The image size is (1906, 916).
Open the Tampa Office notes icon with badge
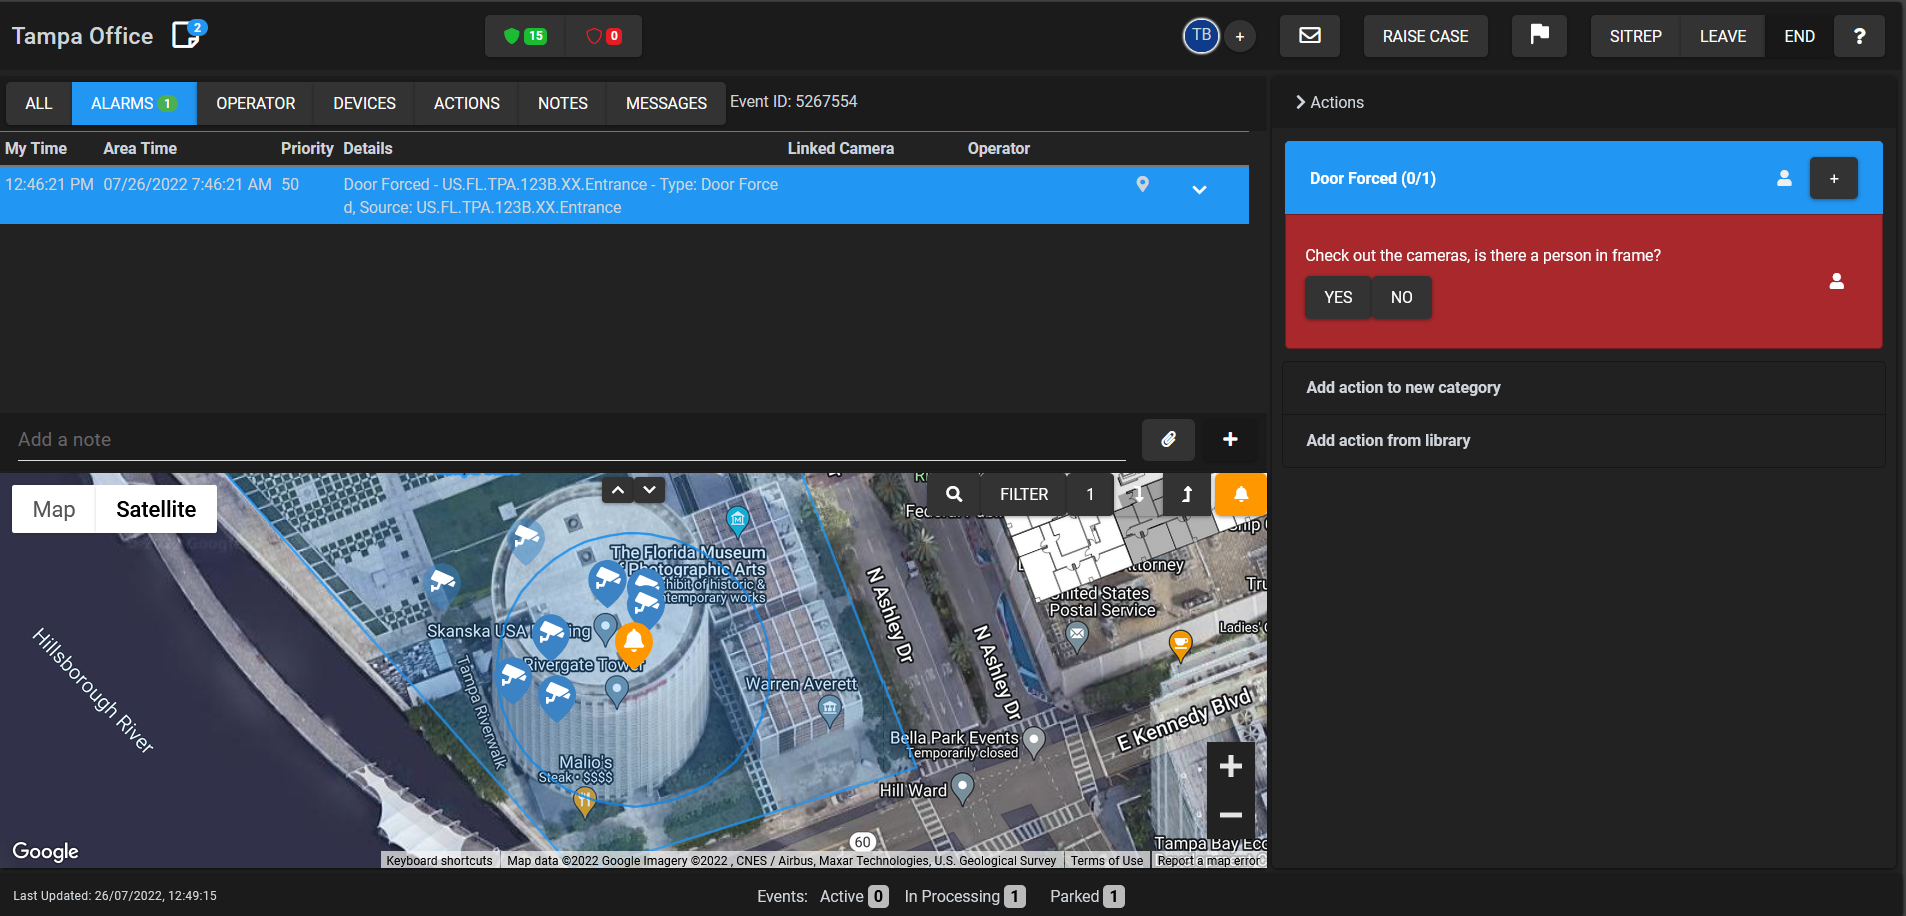click(188, 35)
